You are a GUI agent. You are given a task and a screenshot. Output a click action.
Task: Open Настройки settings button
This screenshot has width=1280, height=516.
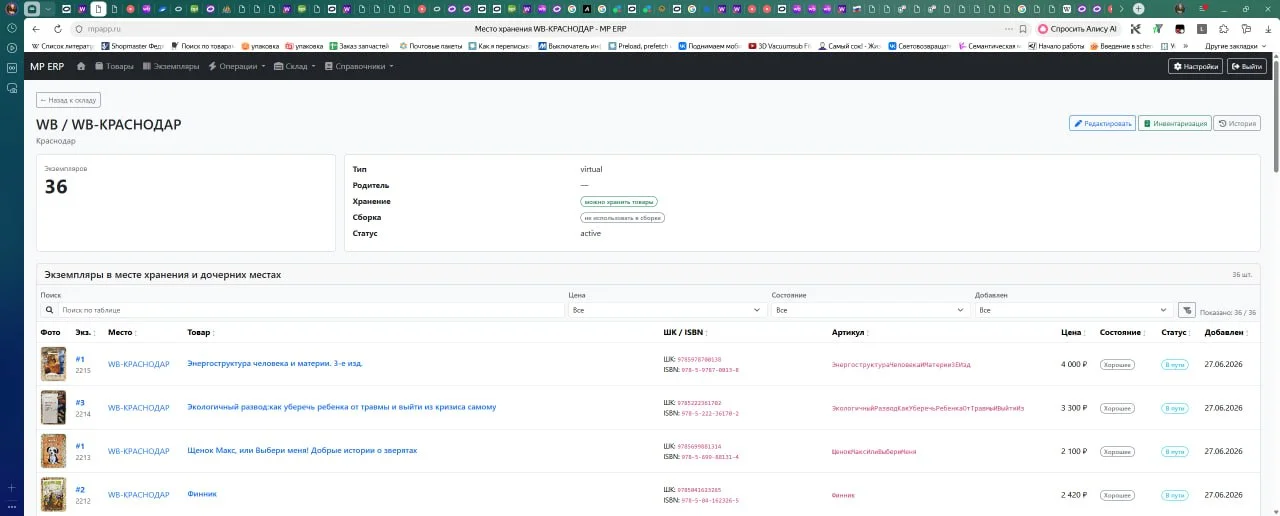coord(1196,66)
